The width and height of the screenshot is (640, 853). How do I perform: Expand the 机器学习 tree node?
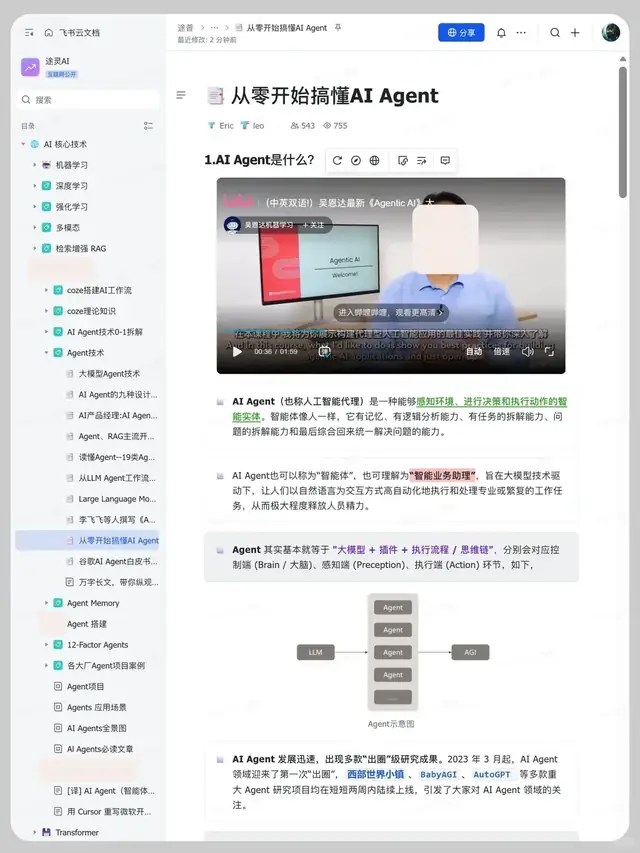coord(34,165)
